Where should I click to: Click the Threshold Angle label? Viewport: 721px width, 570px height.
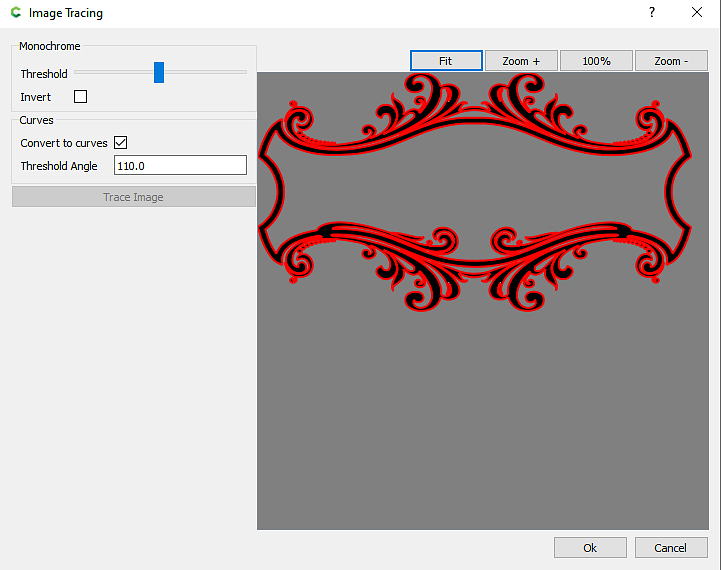59,166
